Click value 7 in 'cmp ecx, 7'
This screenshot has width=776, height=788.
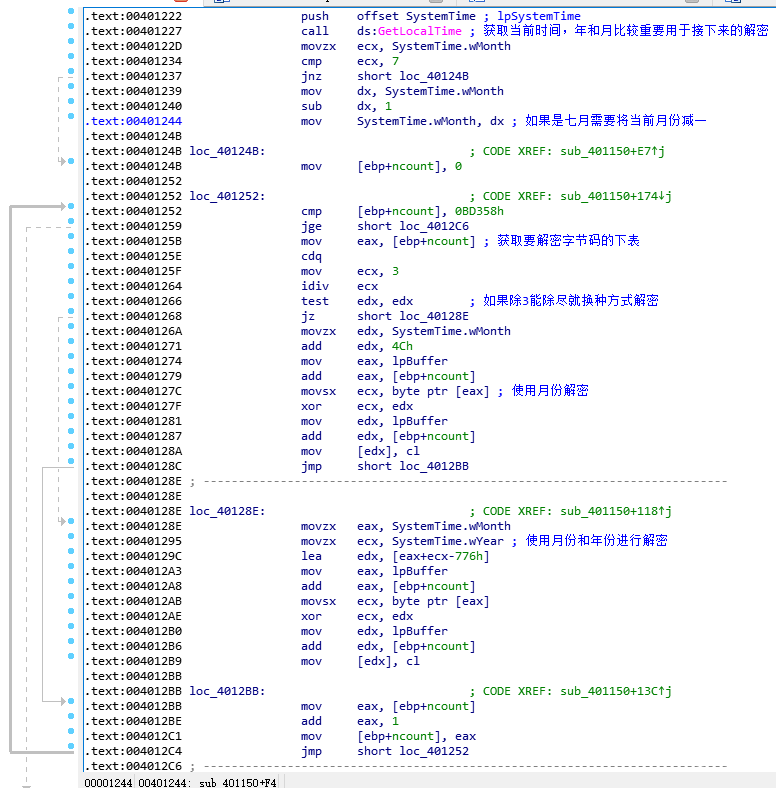[x=396, y=61]
